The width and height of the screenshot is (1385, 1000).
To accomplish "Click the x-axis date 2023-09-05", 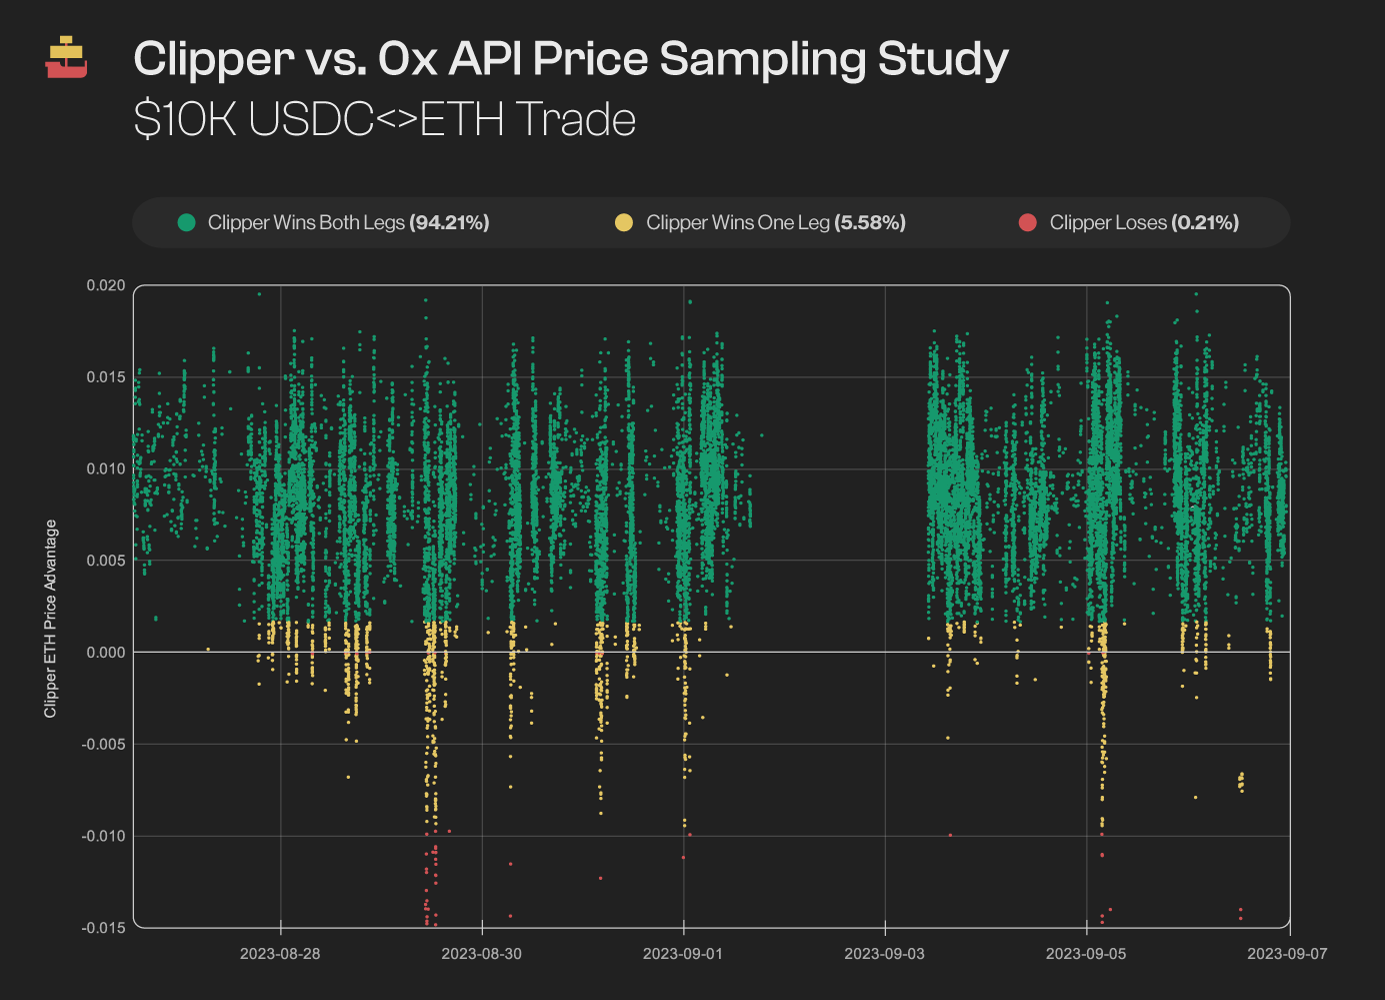I will tap(1086, 954).
